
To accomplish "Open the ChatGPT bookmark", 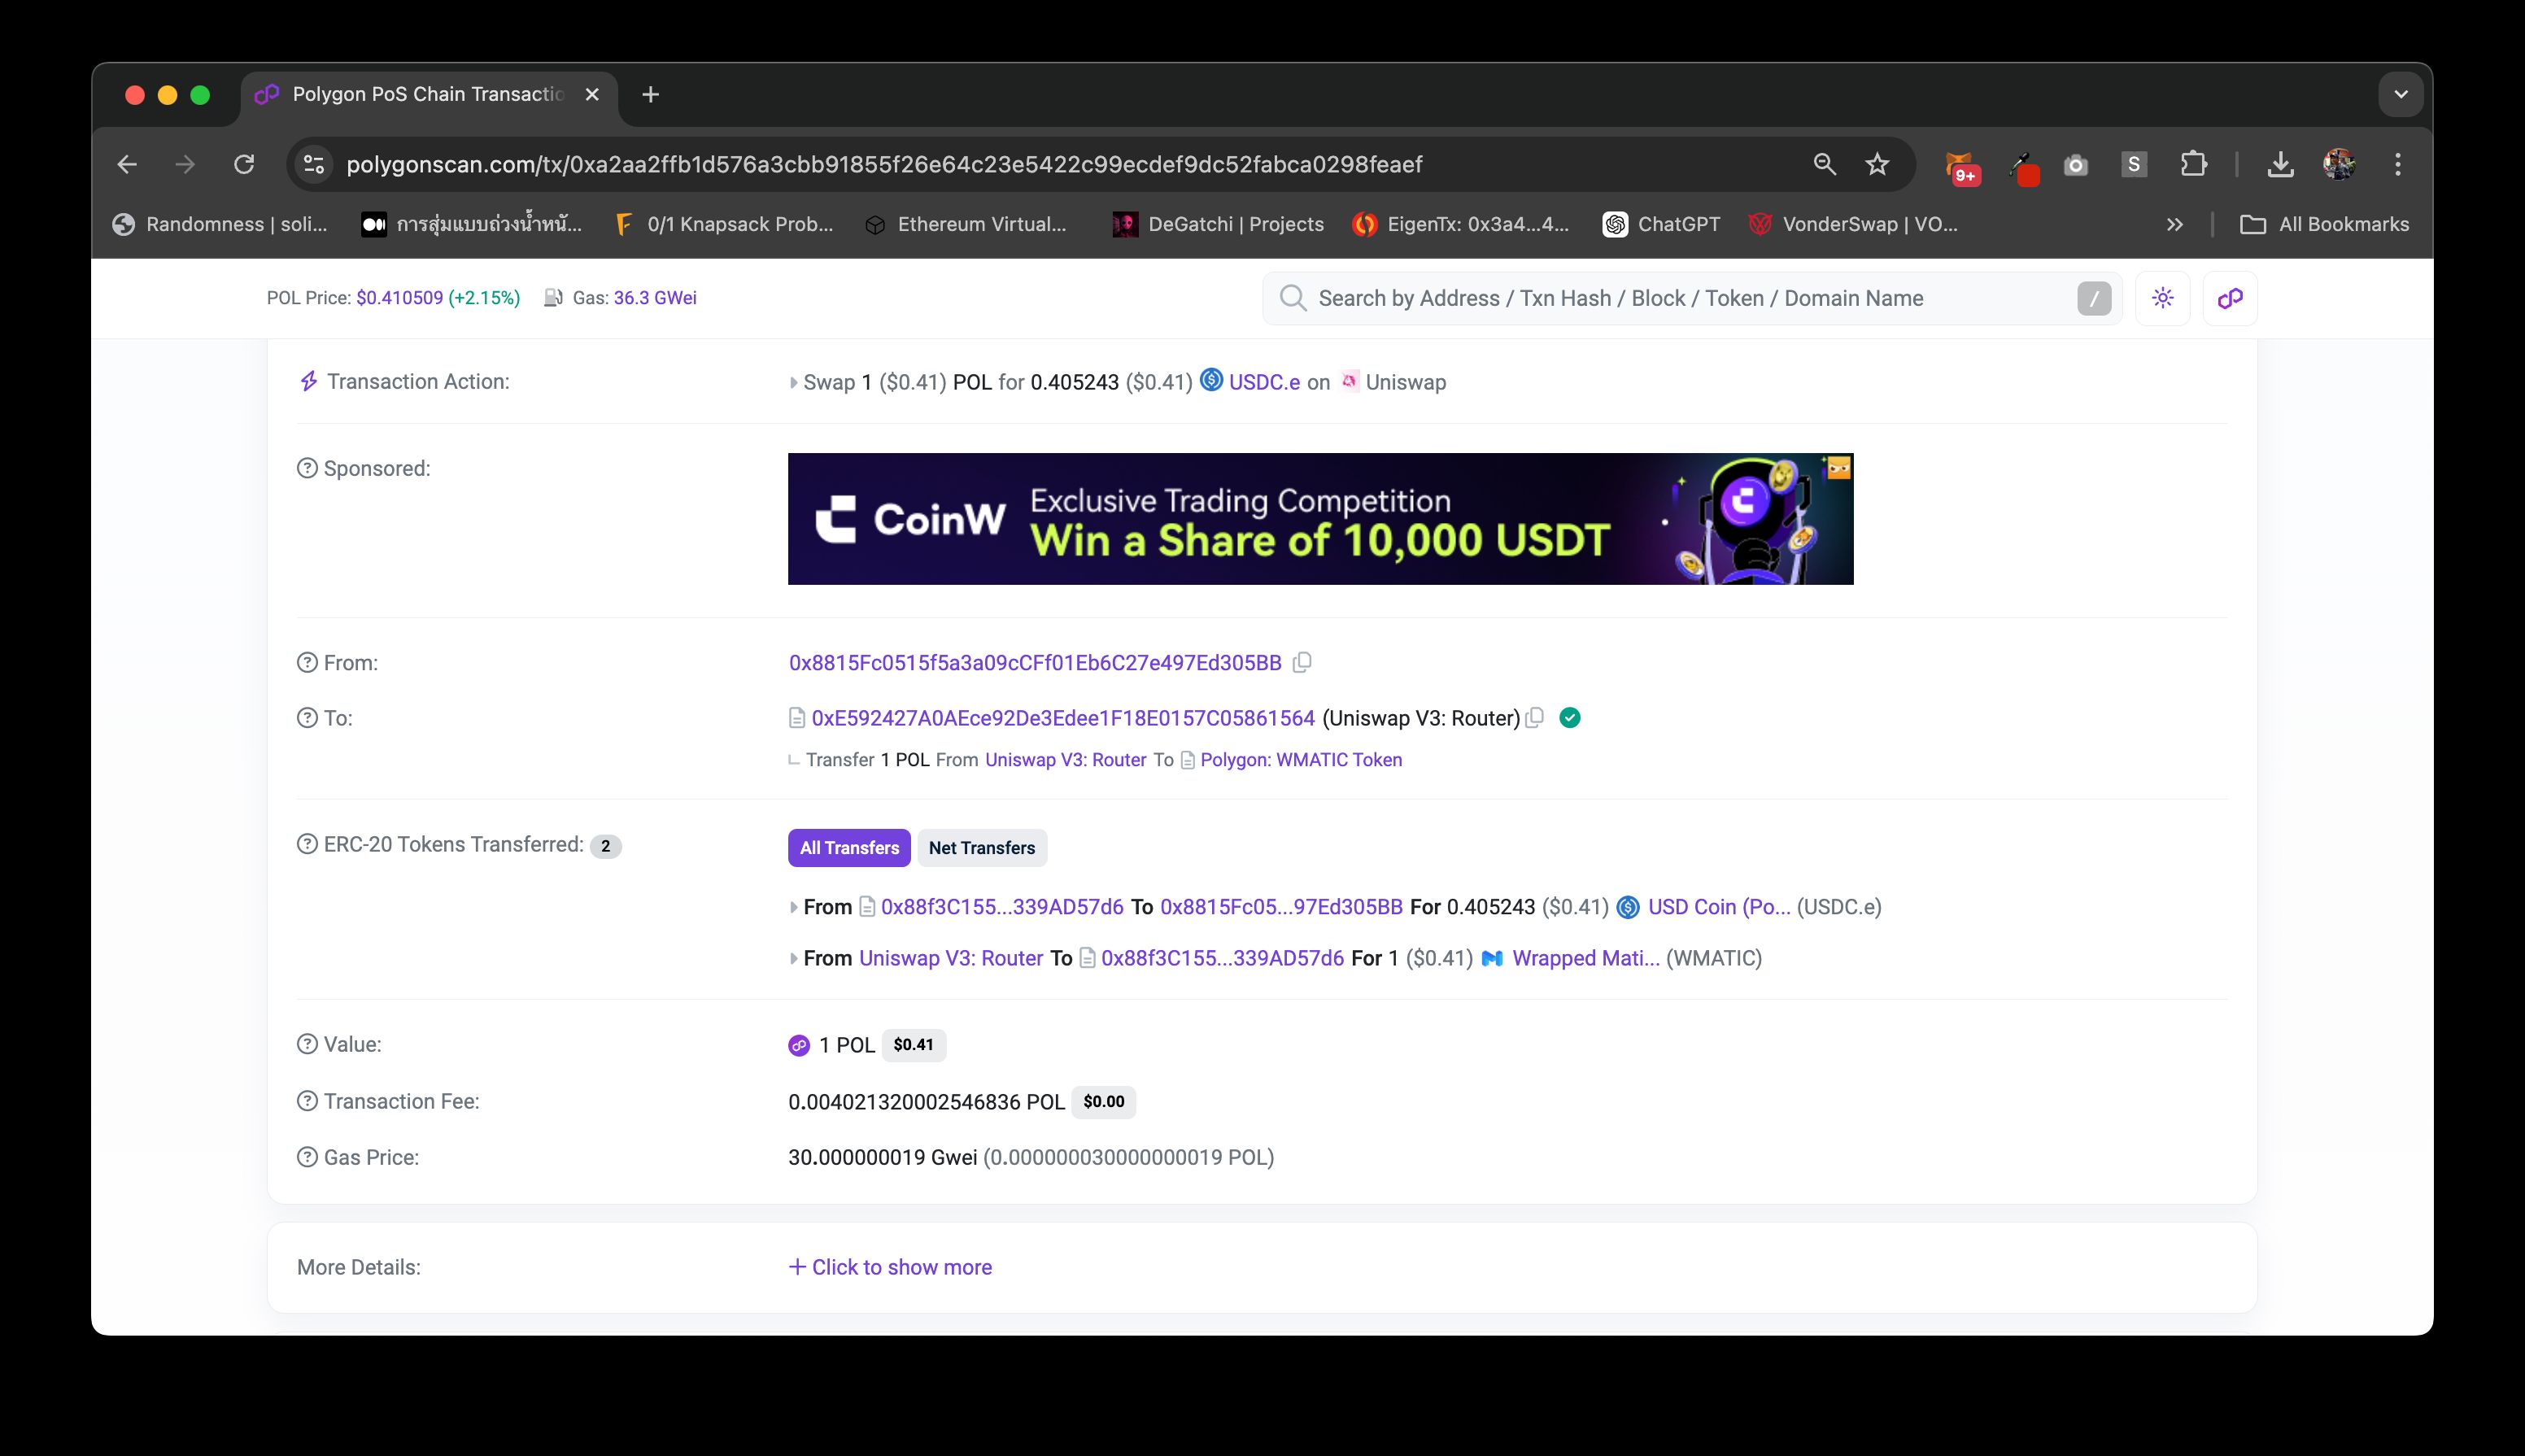I will tap(1661, 224).
